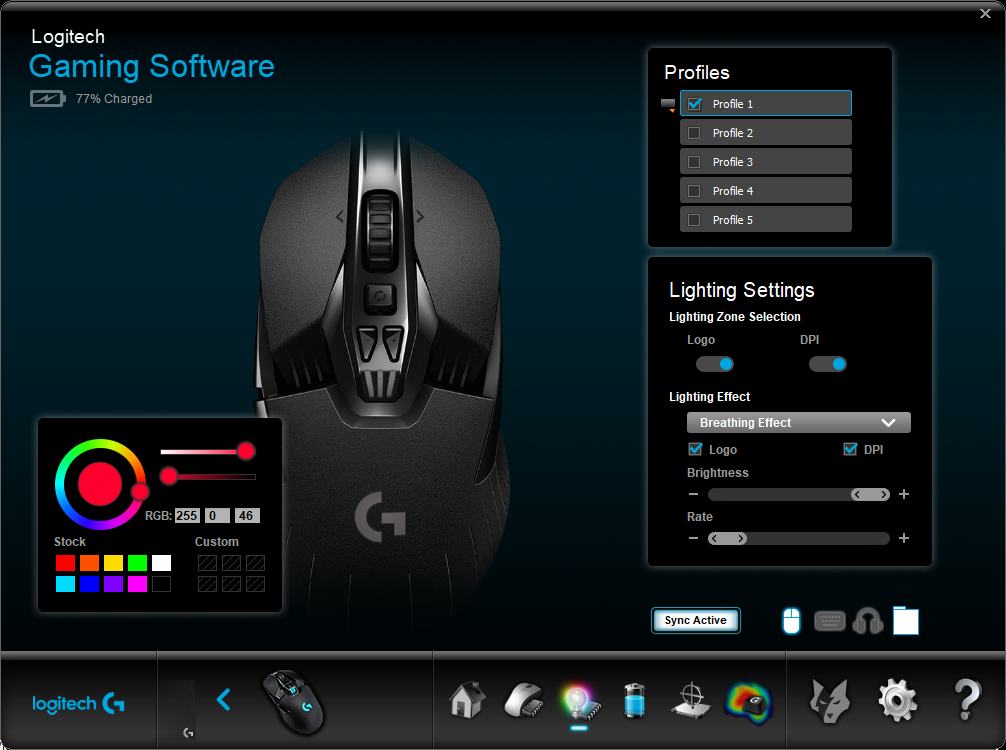This screenshot has width=1006, height=750.
Task: Decrease rate with the minus icon
Action: click(x=693, y=538)
